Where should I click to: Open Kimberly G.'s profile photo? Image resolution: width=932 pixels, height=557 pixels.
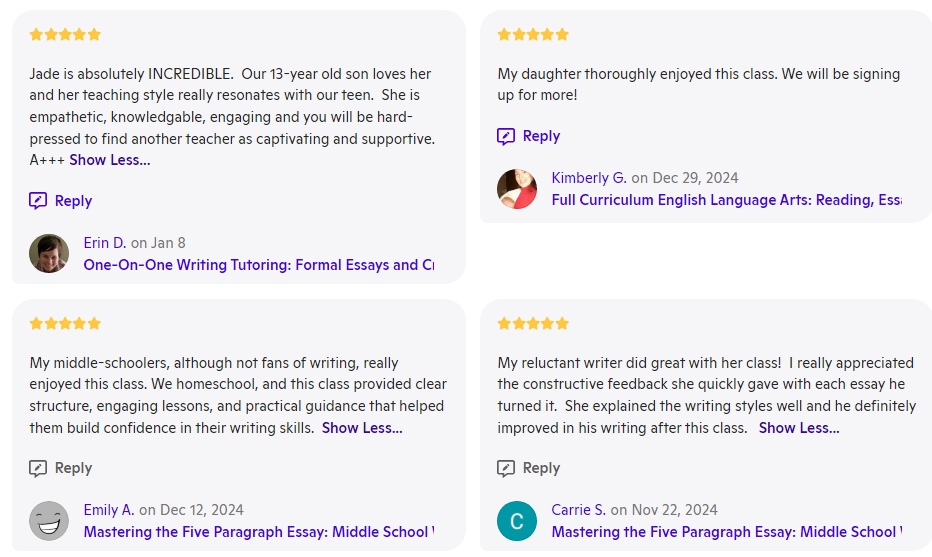click(x=517, y=189)
